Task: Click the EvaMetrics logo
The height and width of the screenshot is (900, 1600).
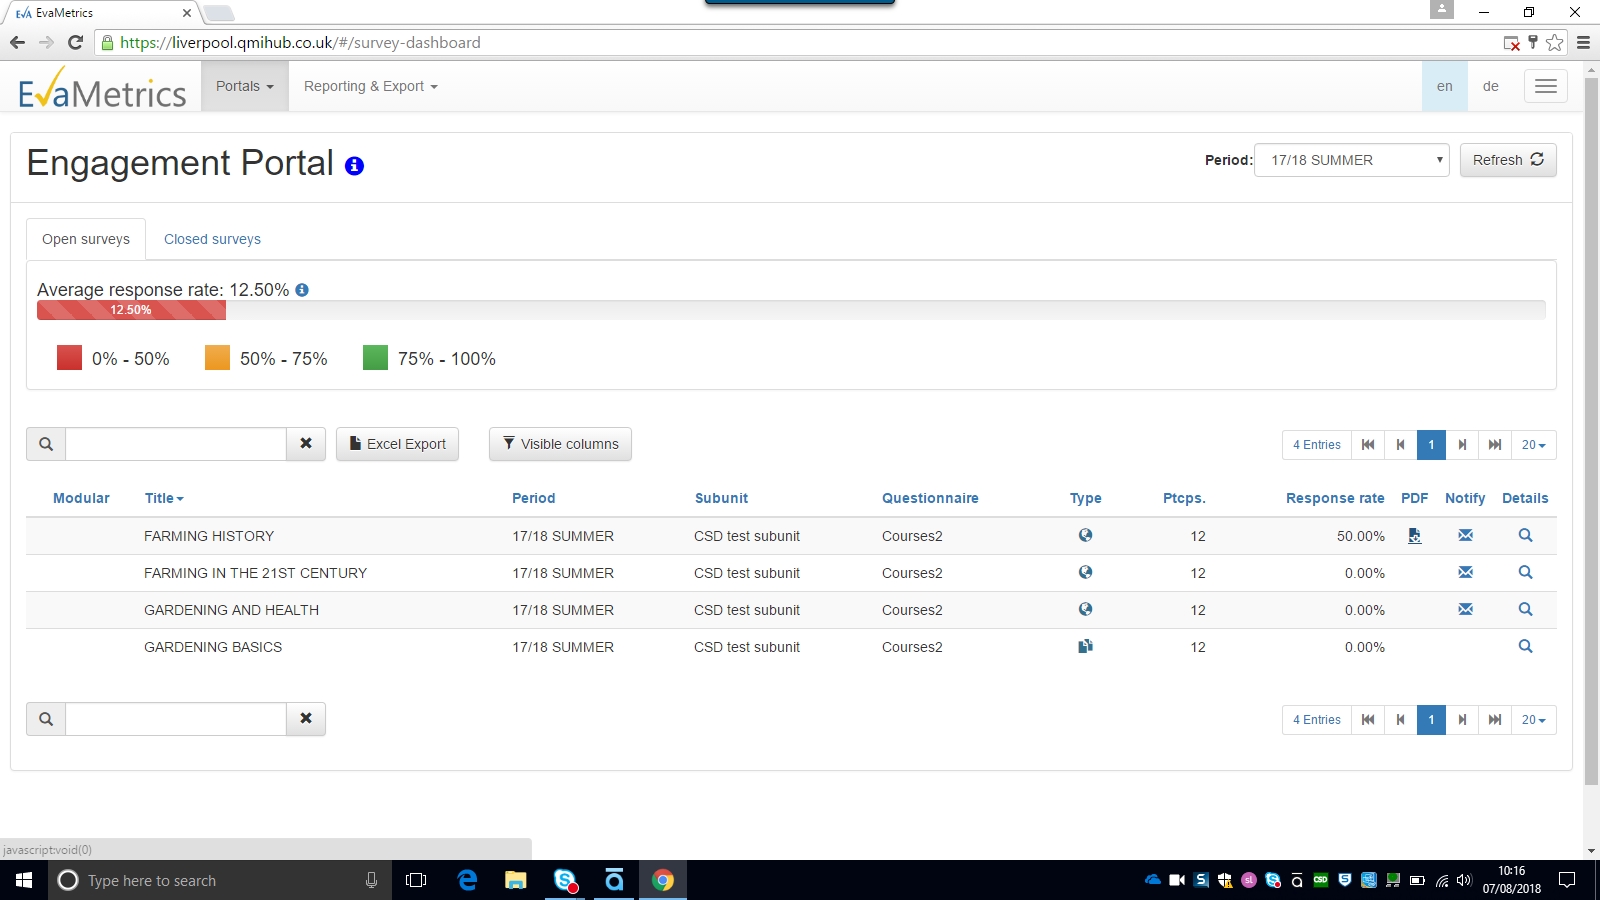Action: pyautogui.click(x=102, y=88)
